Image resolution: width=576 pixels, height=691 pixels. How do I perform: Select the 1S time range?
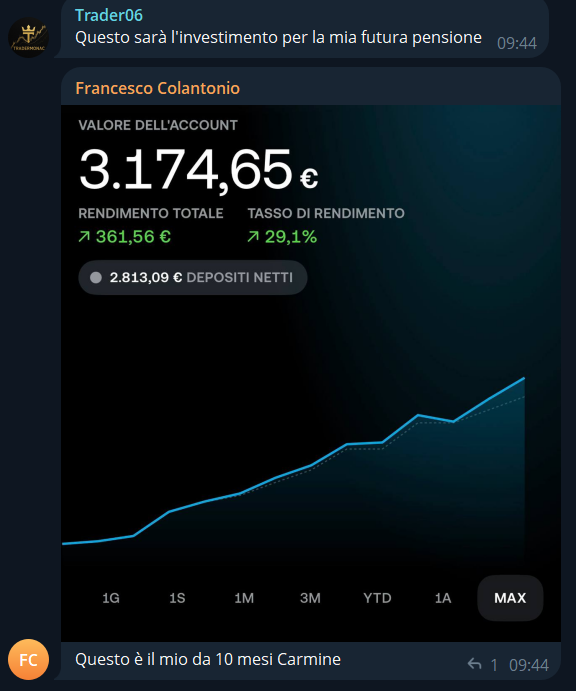pos(177,598)
